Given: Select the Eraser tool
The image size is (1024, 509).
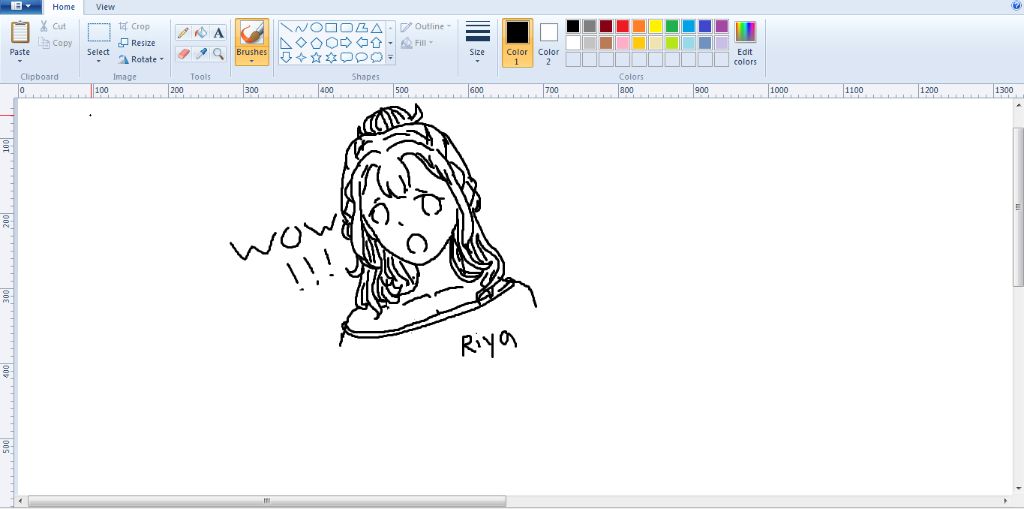Looking at the screenshot, I should (184, 54).
